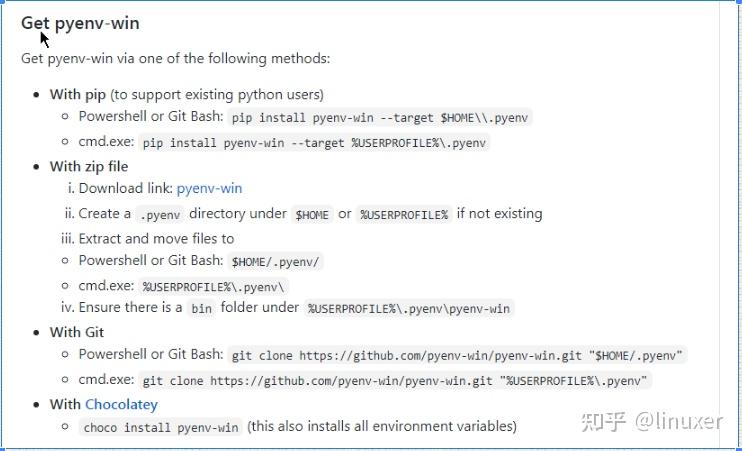The height and width of the screenshot is (451, 742).
Task: Open the pyenv-win download link
Action: (209, 188)
